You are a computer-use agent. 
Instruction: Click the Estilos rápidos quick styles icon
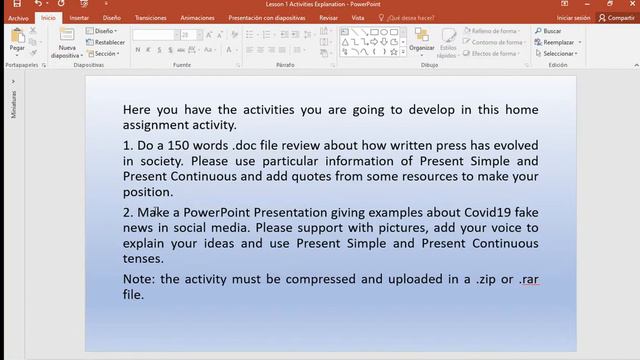448,36
